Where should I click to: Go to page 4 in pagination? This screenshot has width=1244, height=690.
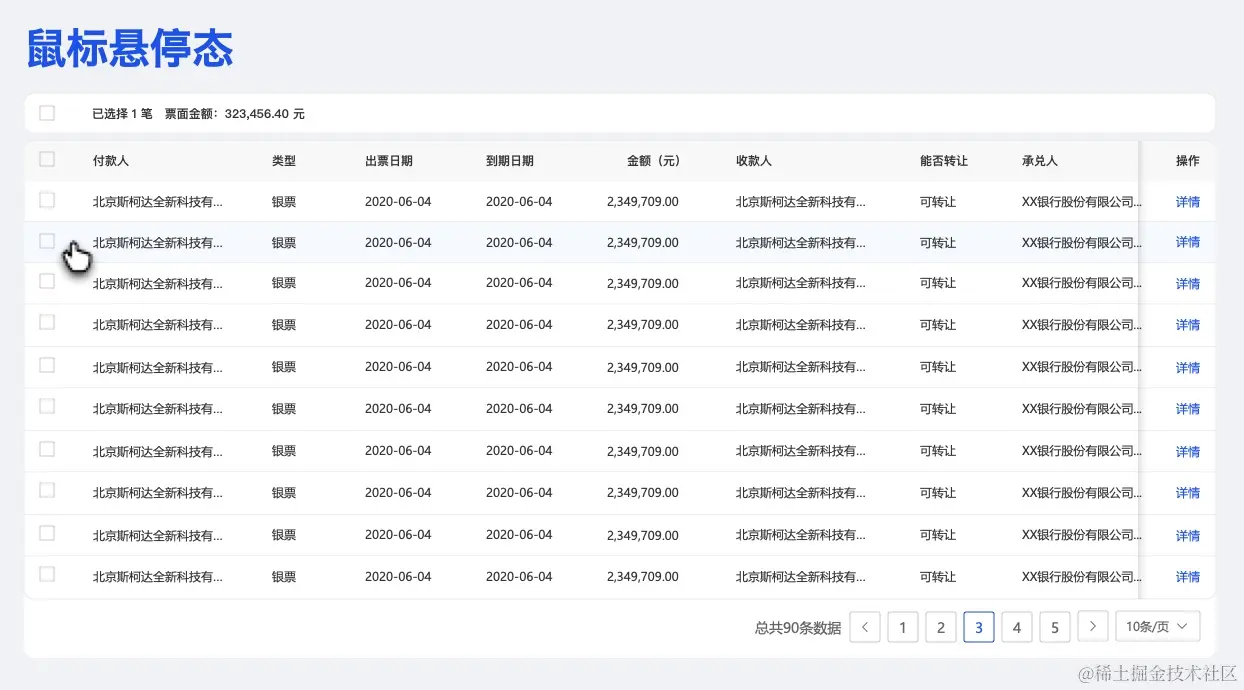pyautogui.click(x=1016, y=627)
